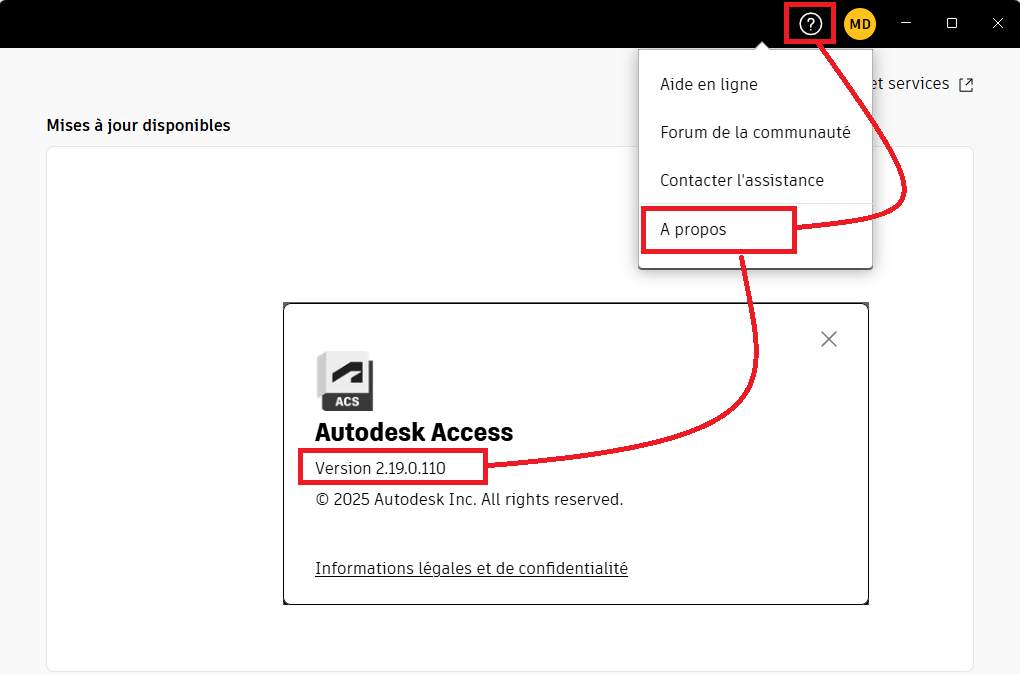Close the About Autodesk Access dialog
The width and height of the screenshot is (1020, 674).
click(828, 339)
